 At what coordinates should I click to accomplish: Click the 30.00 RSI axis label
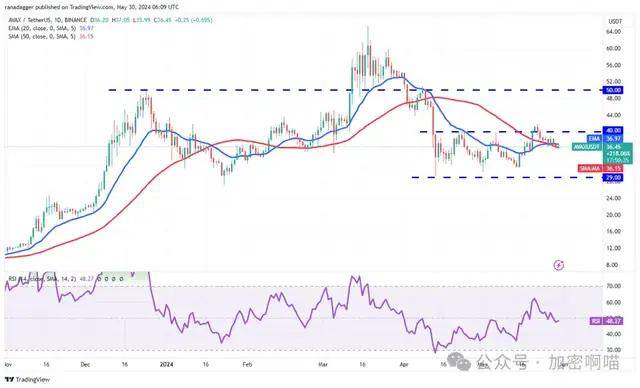tap(613, 350)
